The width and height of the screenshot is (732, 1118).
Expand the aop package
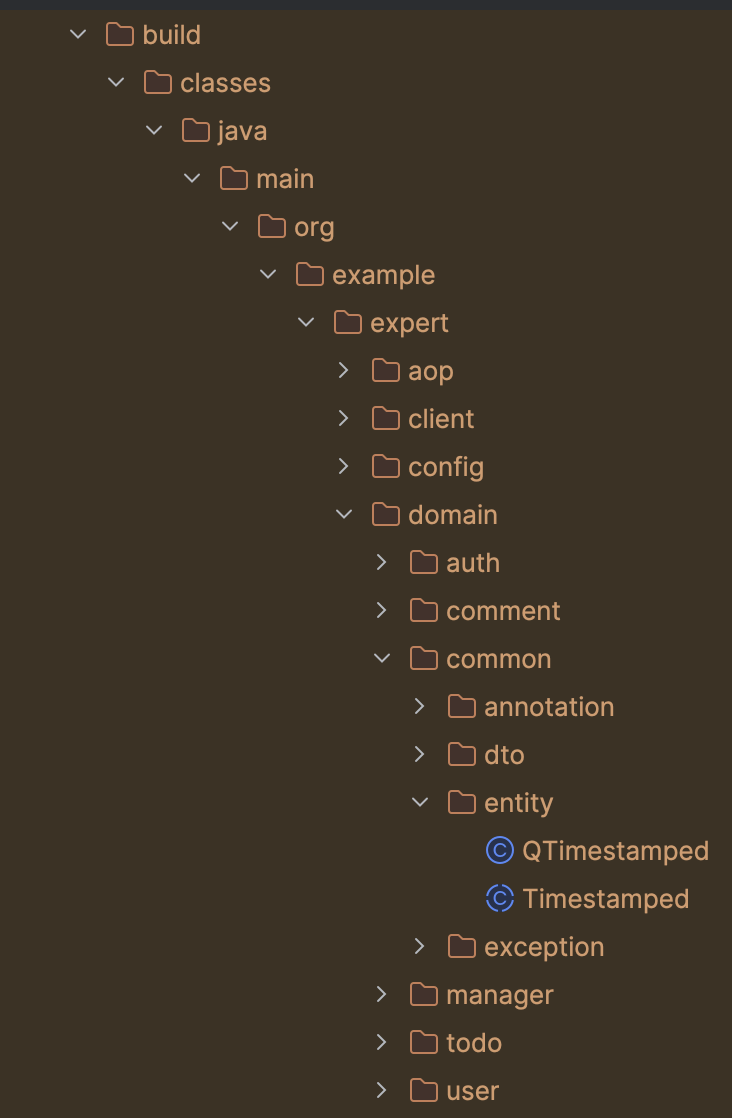click(x=343, y=370)
